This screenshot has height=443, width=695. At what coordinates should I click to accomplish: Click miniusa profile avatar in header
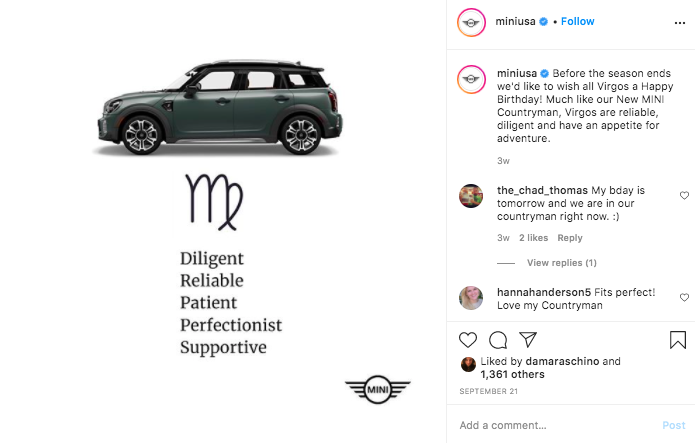coord(471,23)
